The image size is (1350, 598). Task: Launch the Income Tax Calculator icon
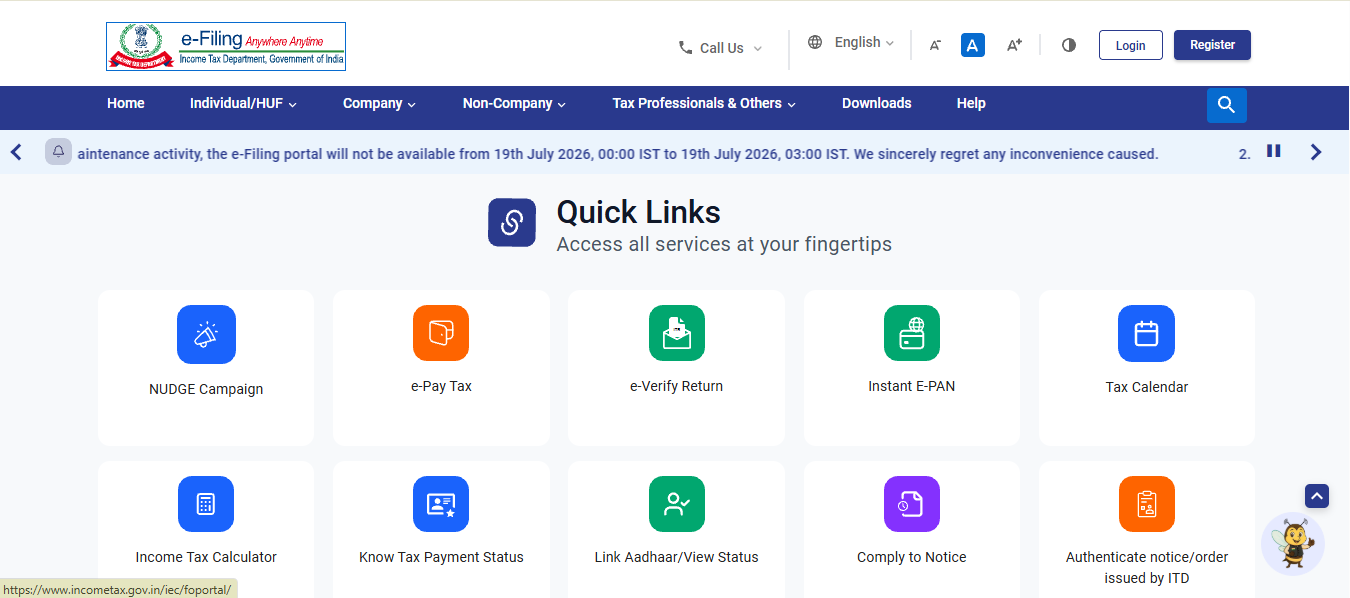coord(206,504)
